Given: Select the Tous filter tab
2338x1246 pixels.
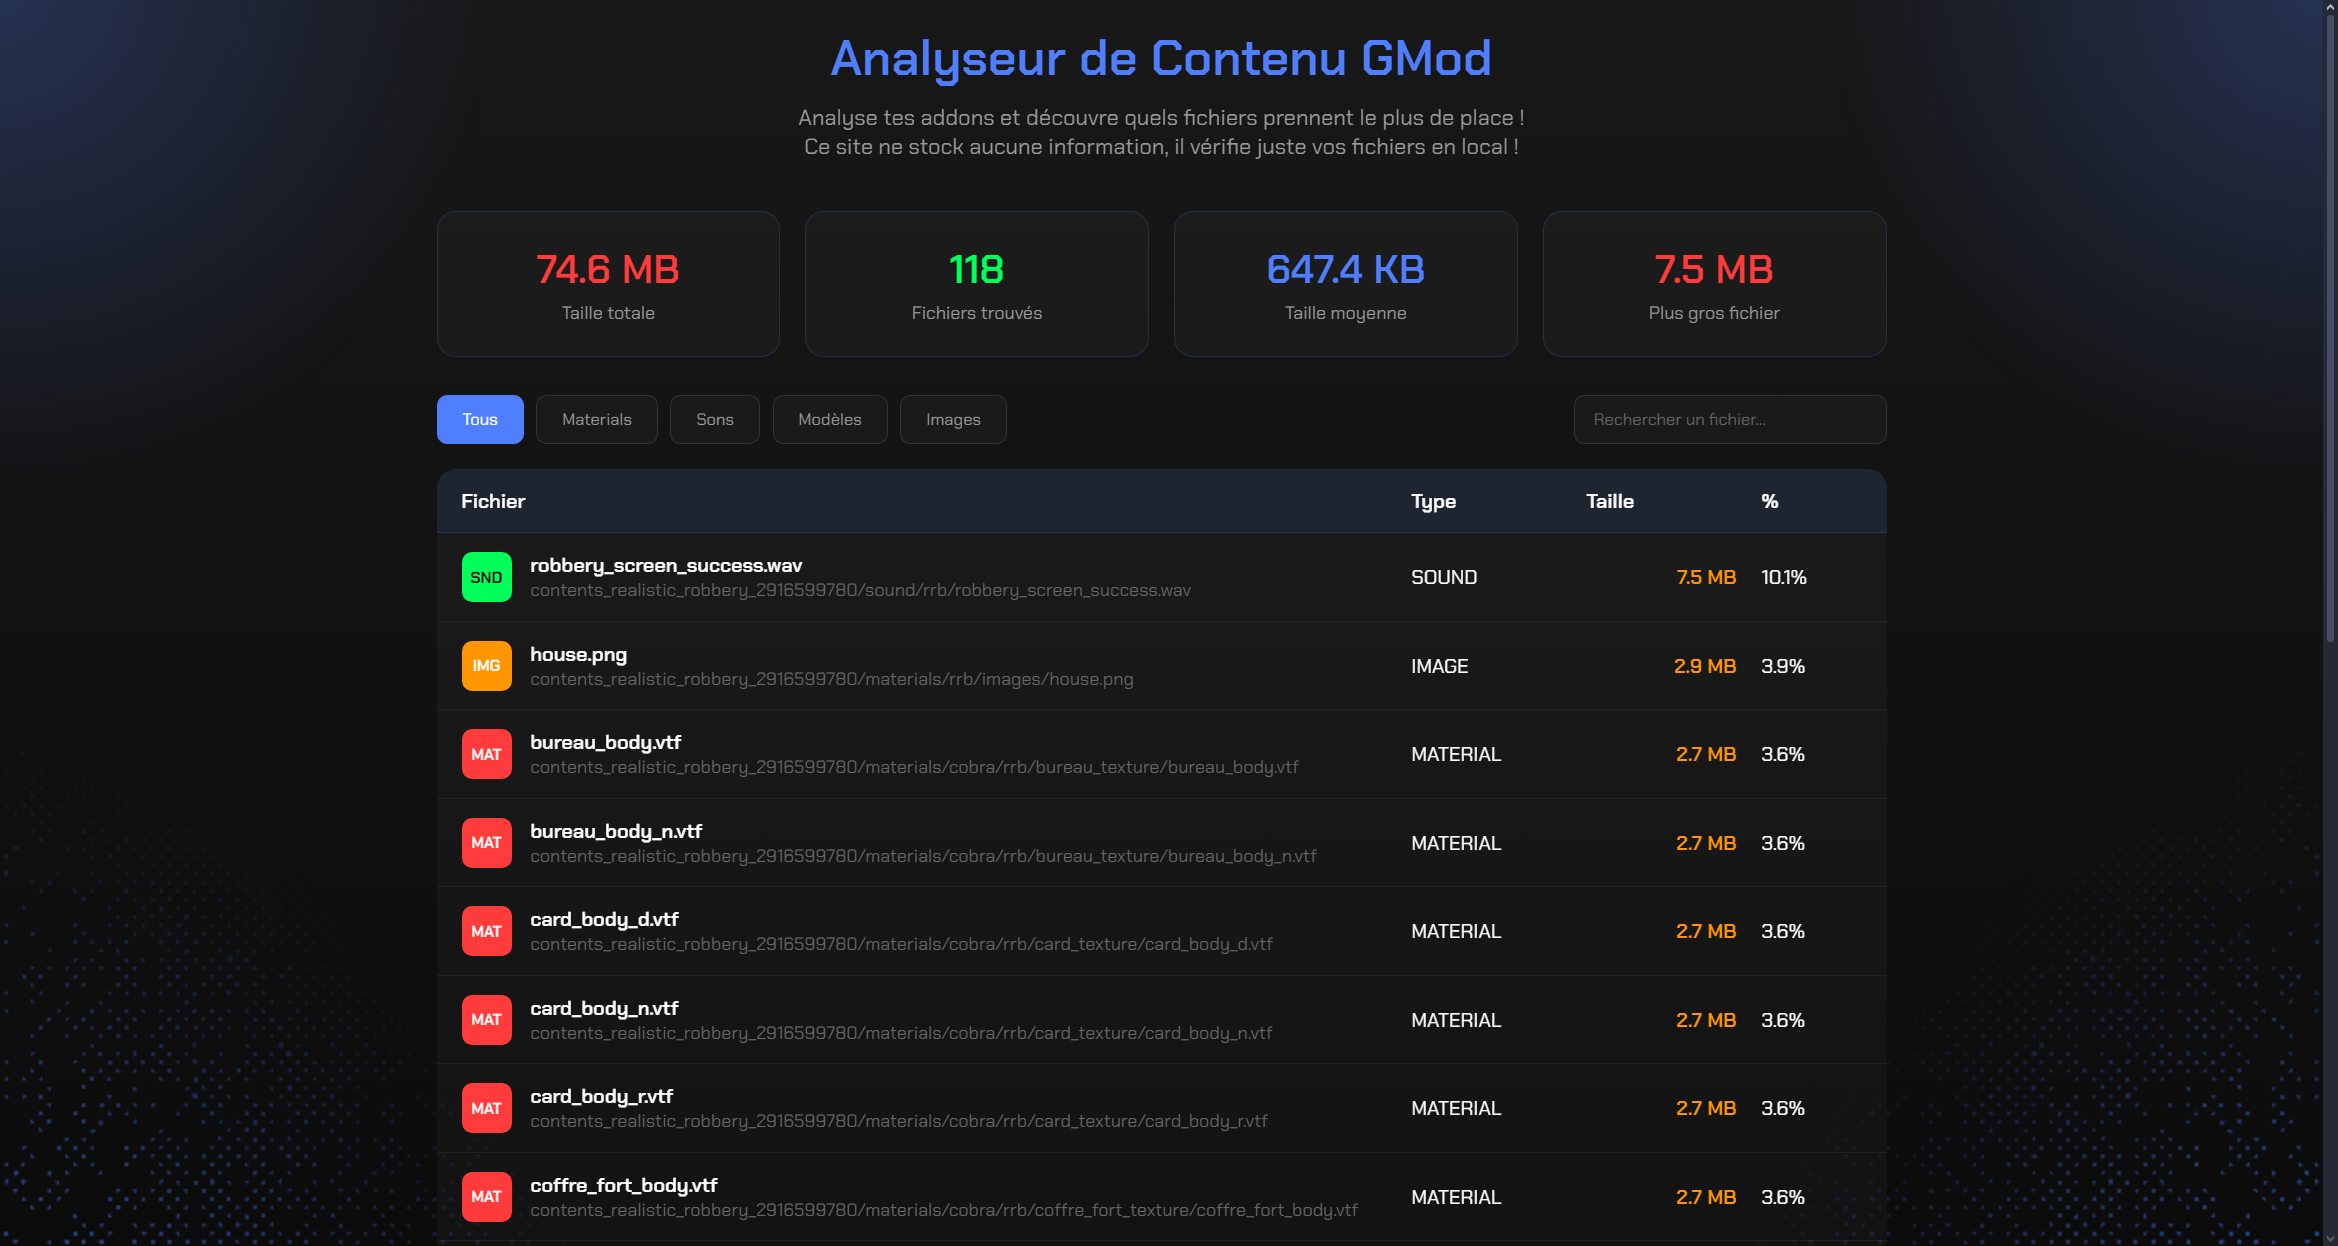Looking at the screenshot, I should pyautogui.click(x=480, y=419).
